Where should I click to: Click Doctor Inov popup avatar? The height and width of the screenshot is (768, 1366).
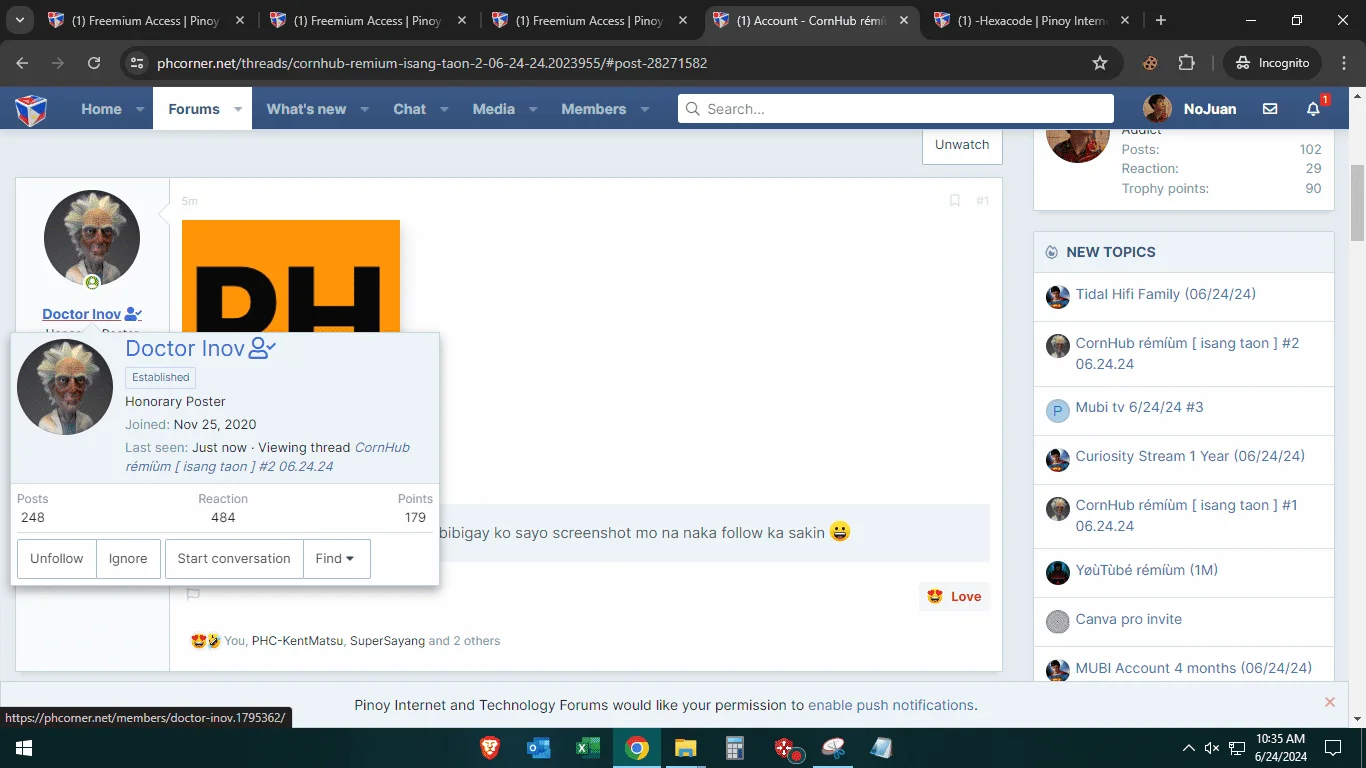coord(65,386)
